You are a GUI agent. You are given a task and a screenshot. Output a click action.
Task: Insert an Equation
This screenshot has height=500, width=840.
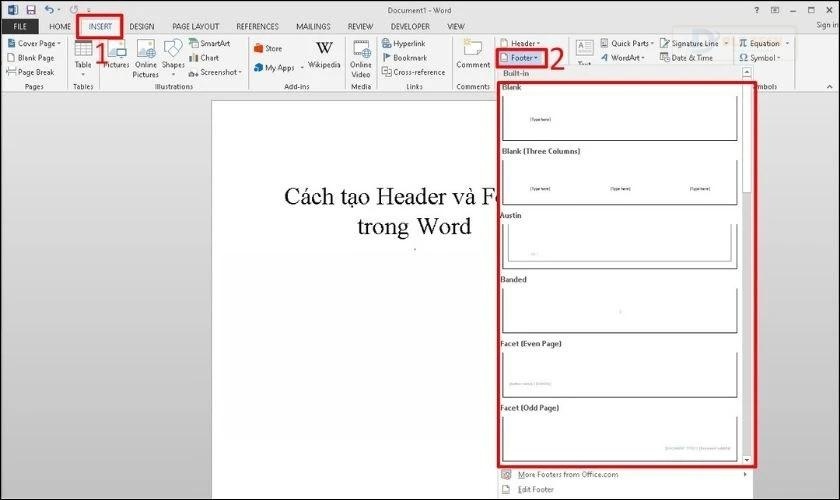pyautogui.click(x=759, y=43)
